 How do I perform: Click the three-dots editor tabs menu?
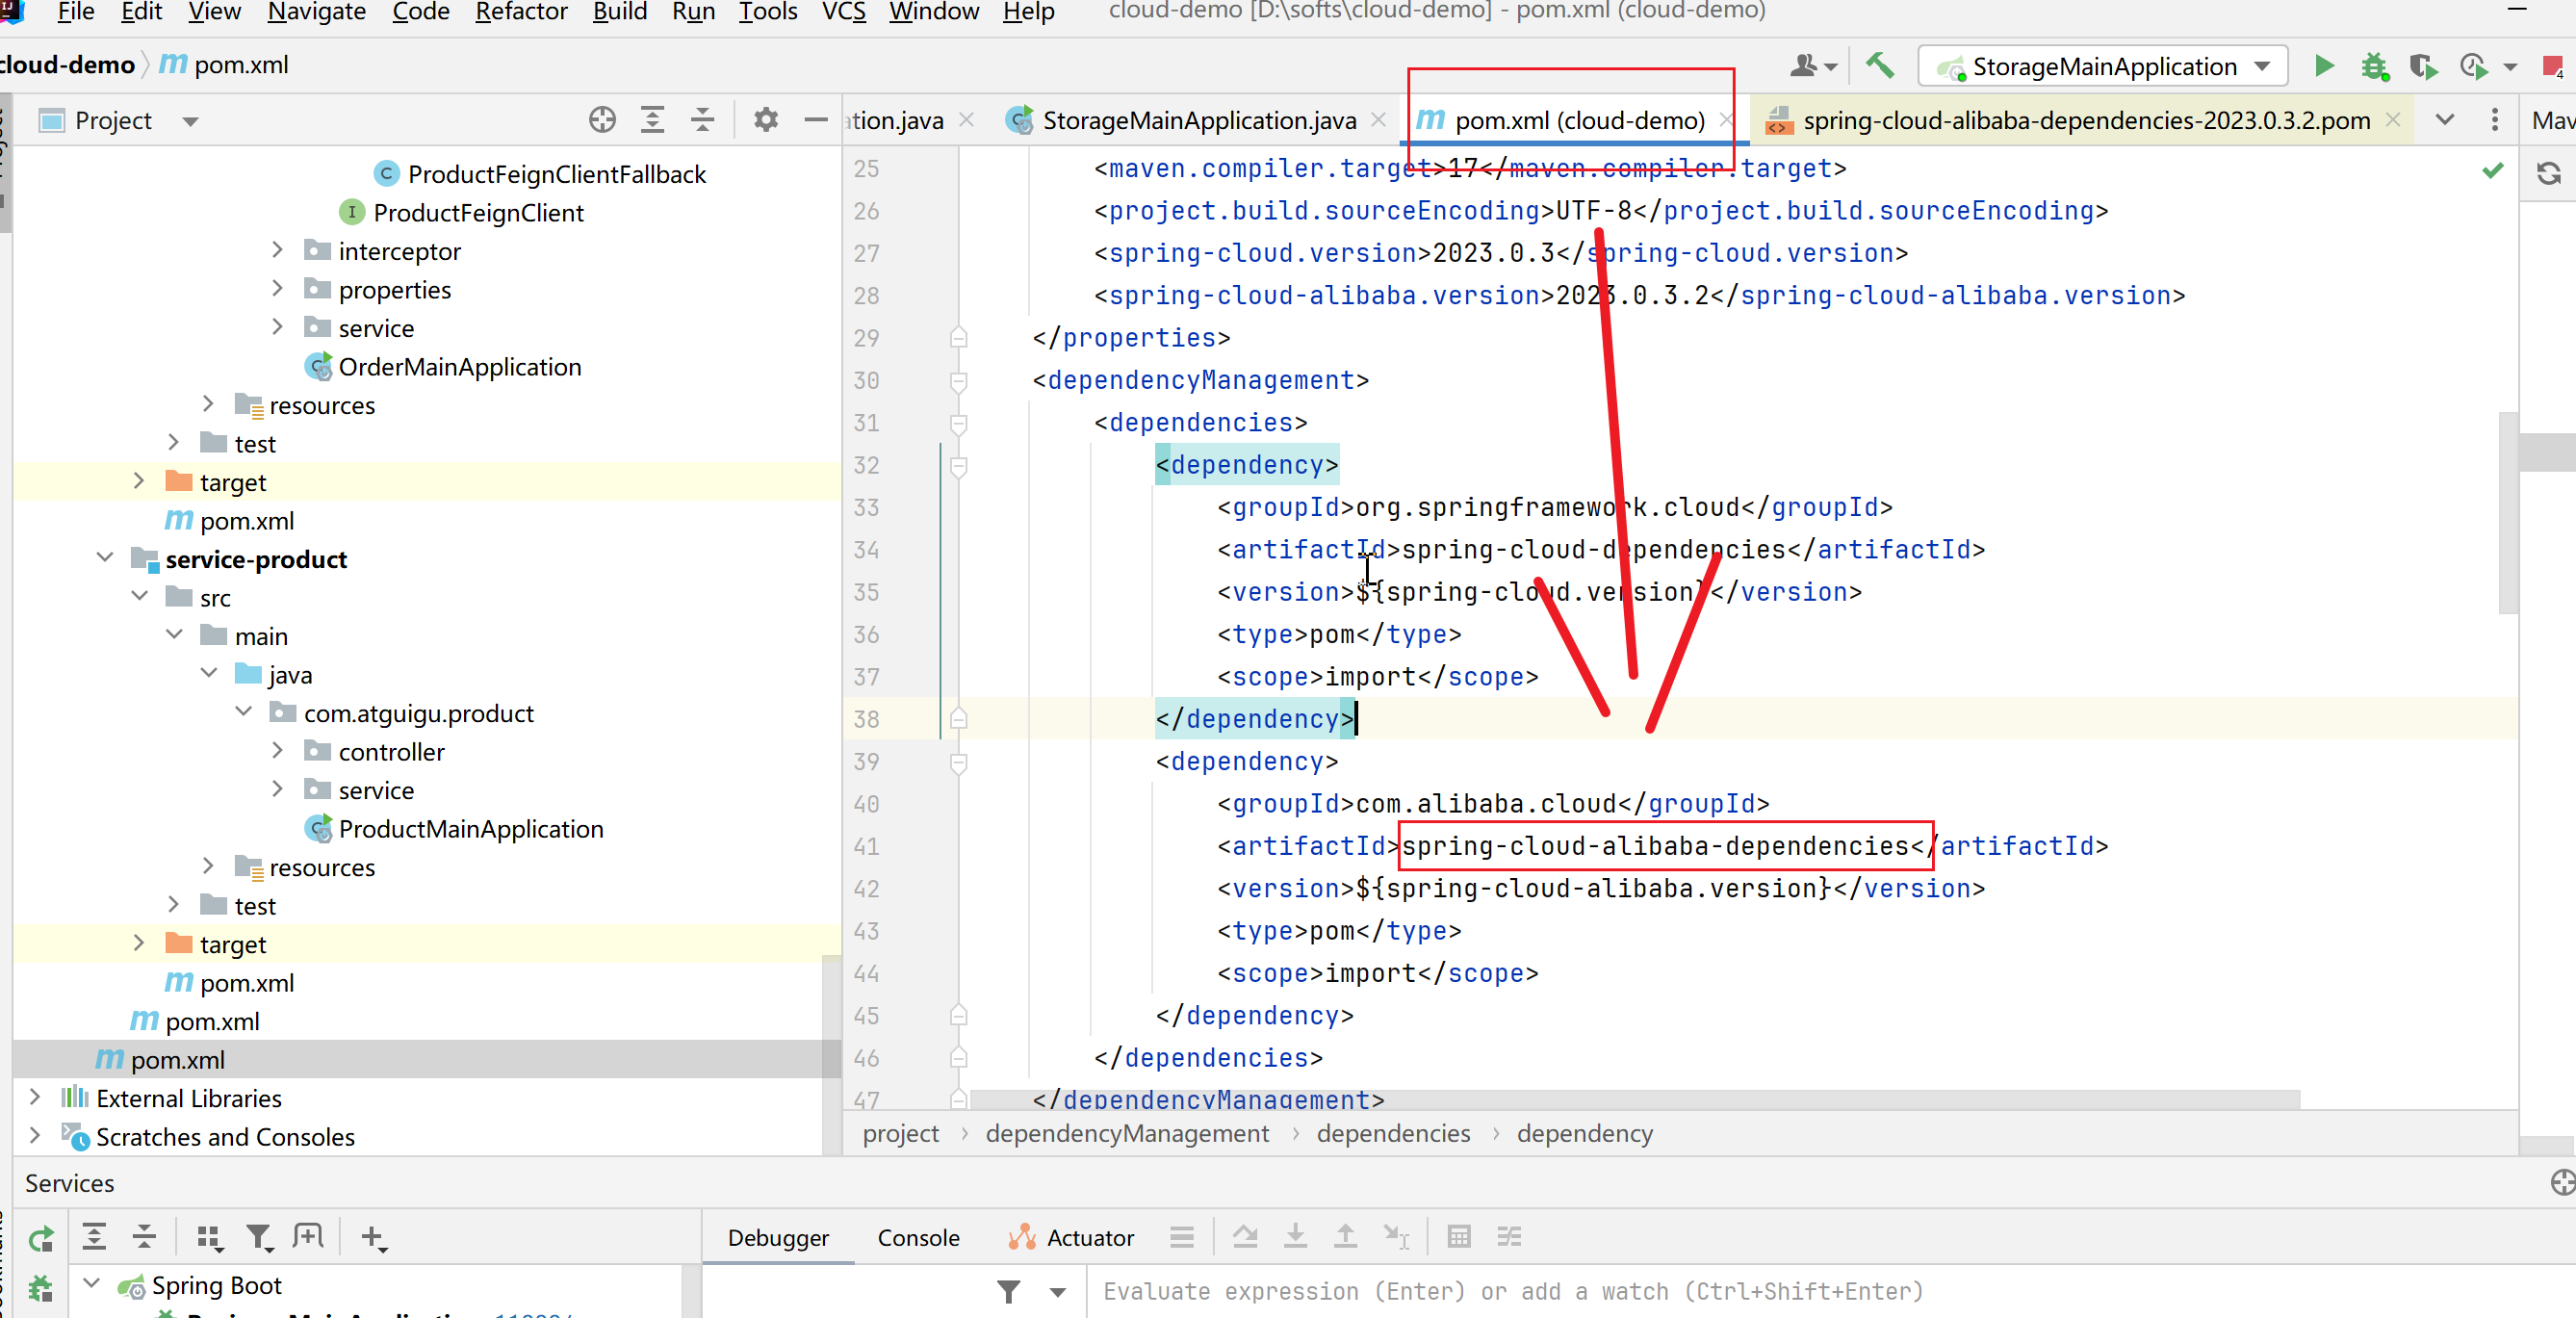pyautogui.click(x=2495, y=120)
